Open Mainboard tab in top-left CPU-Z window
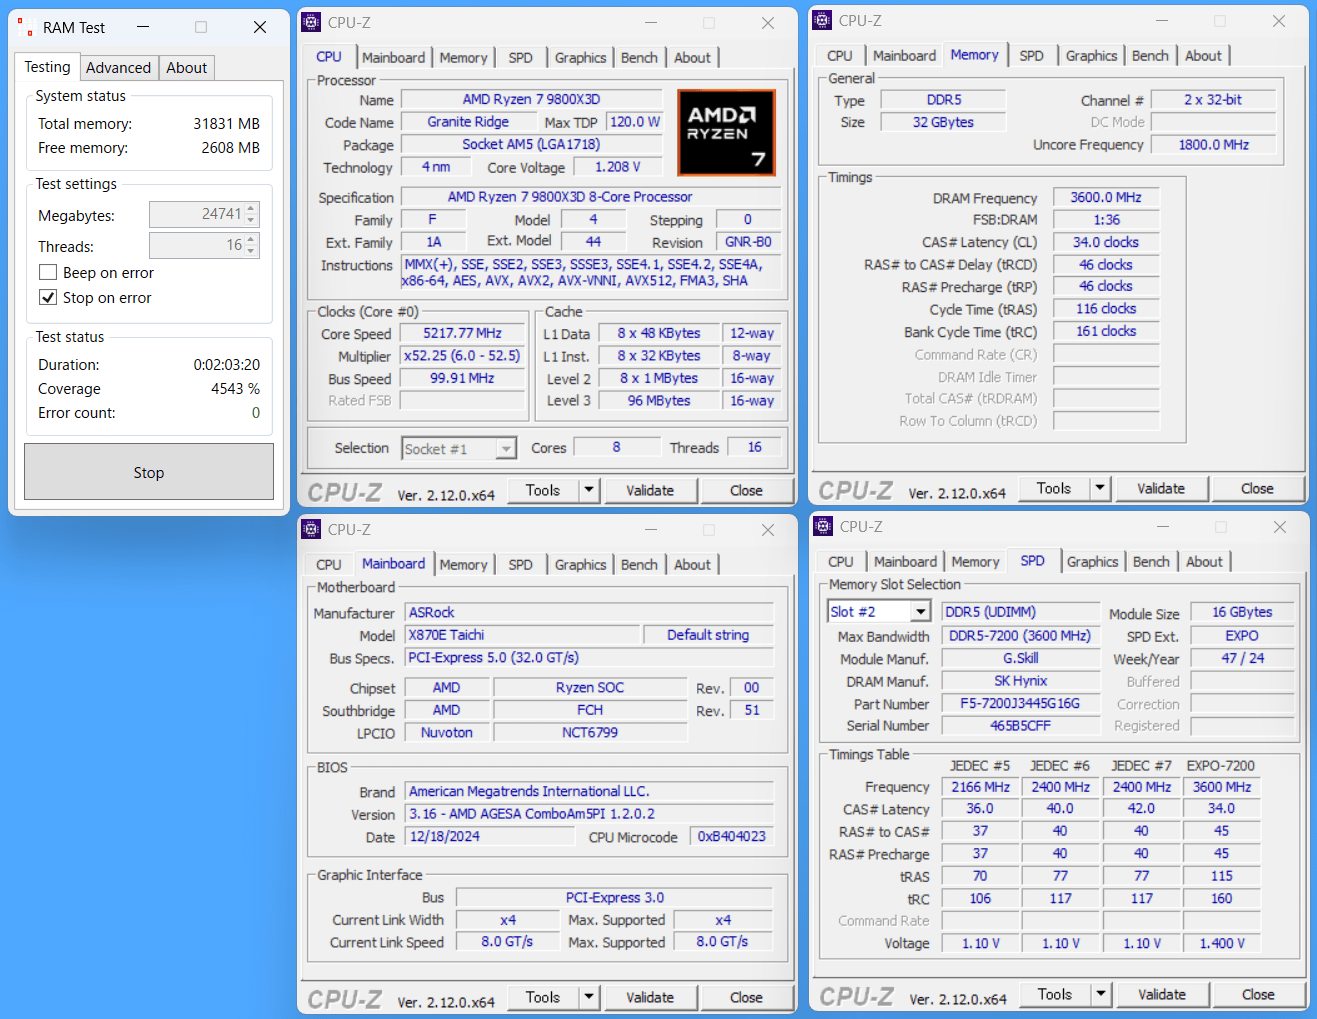This screenshot has height=1019, width=1317. click(x=393, y=58)
